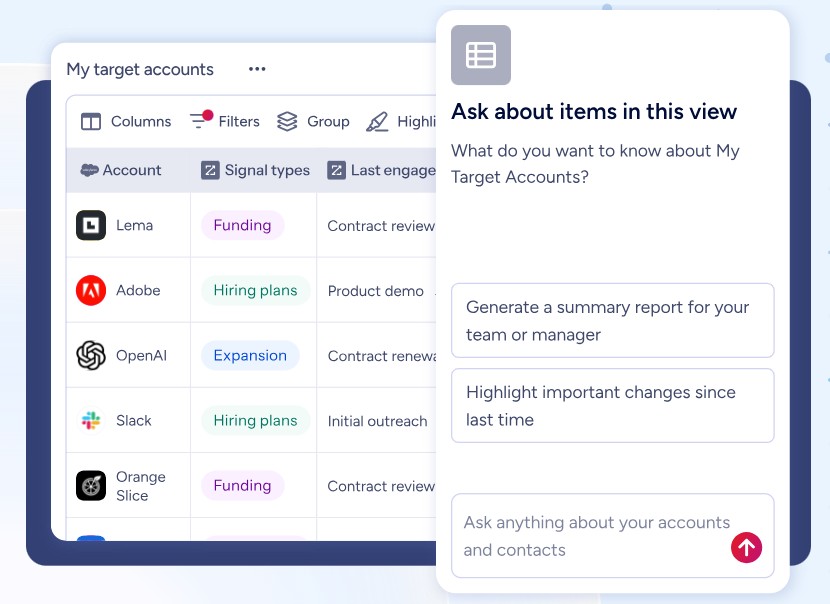Click the Highlight marker icon
This screenshot has width=830, height=604.
point(377,122)
